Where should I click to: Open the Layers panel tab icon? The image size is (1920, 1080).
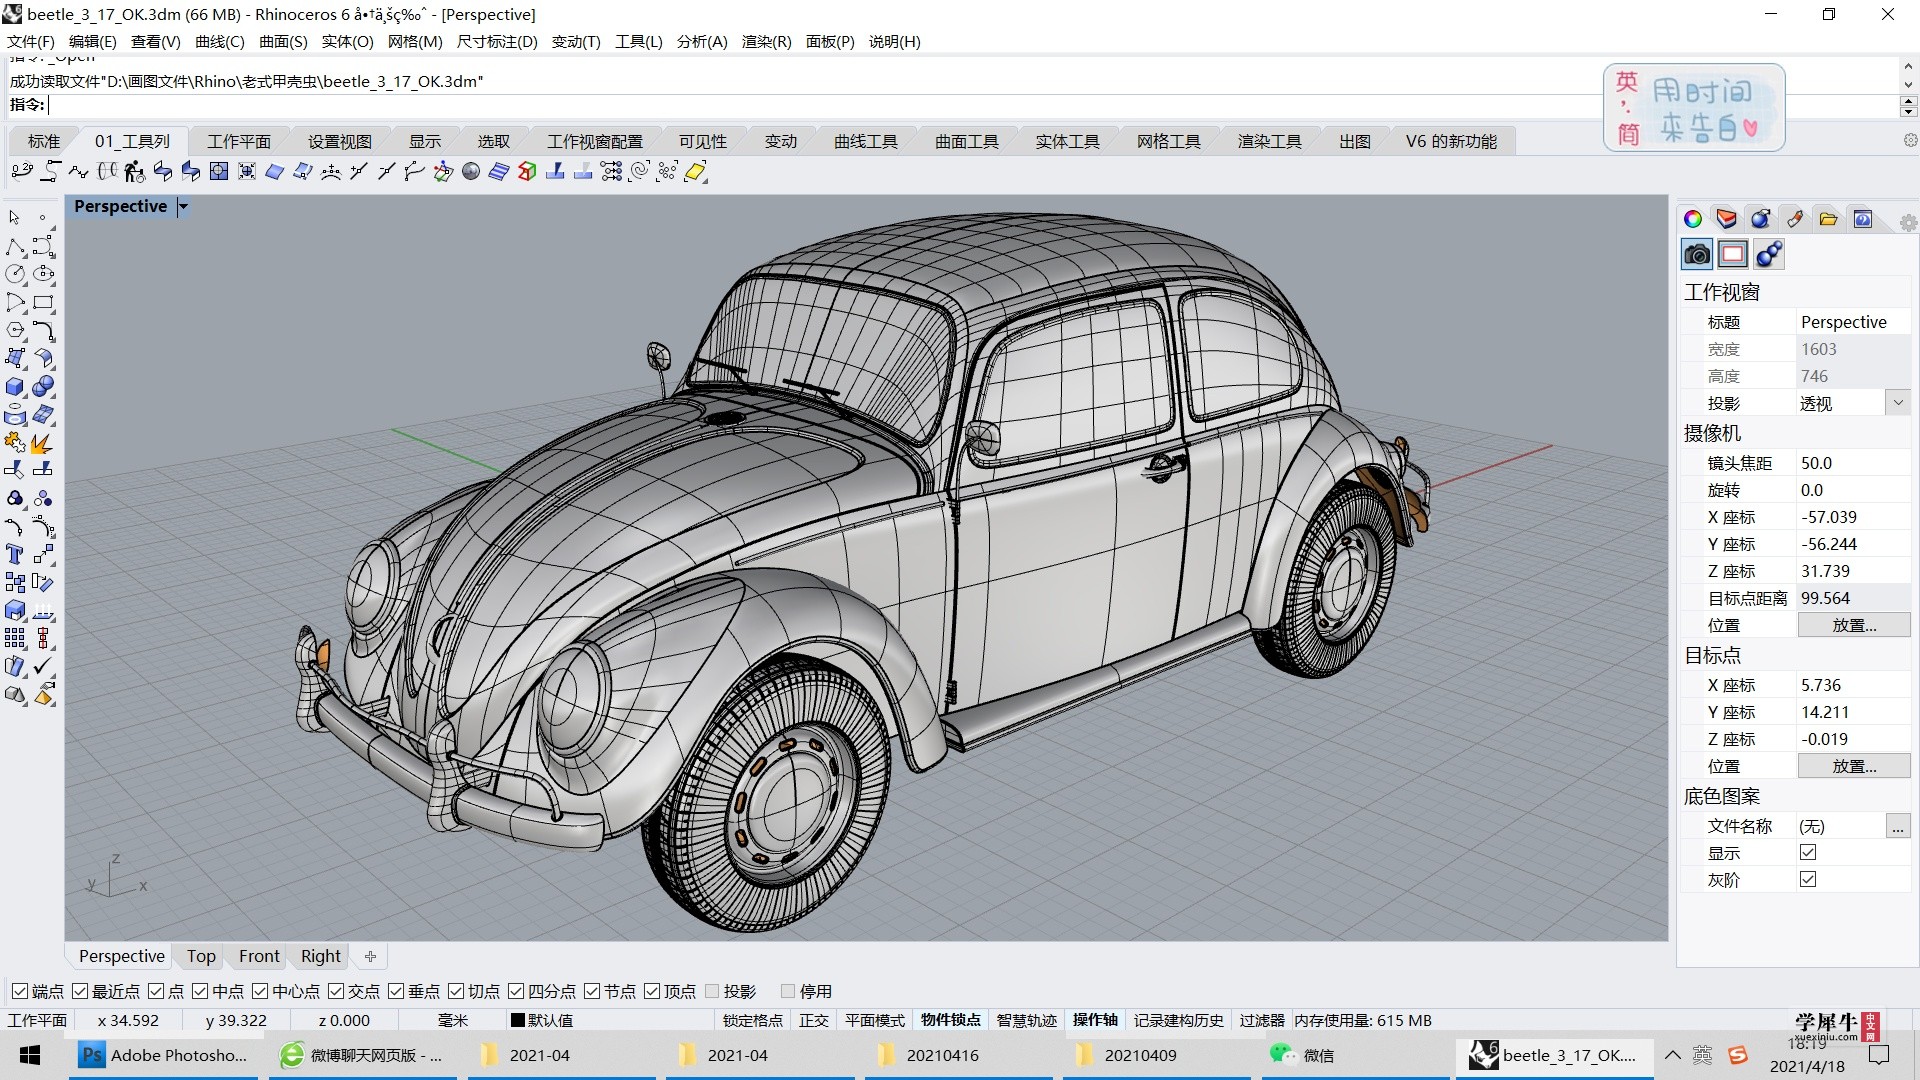click(x=1727, y=219)
